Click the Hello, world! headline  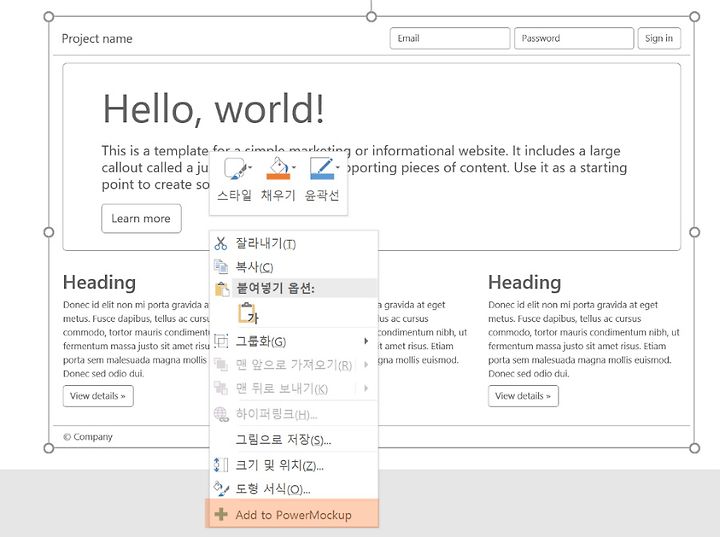[x=214, y=109]
